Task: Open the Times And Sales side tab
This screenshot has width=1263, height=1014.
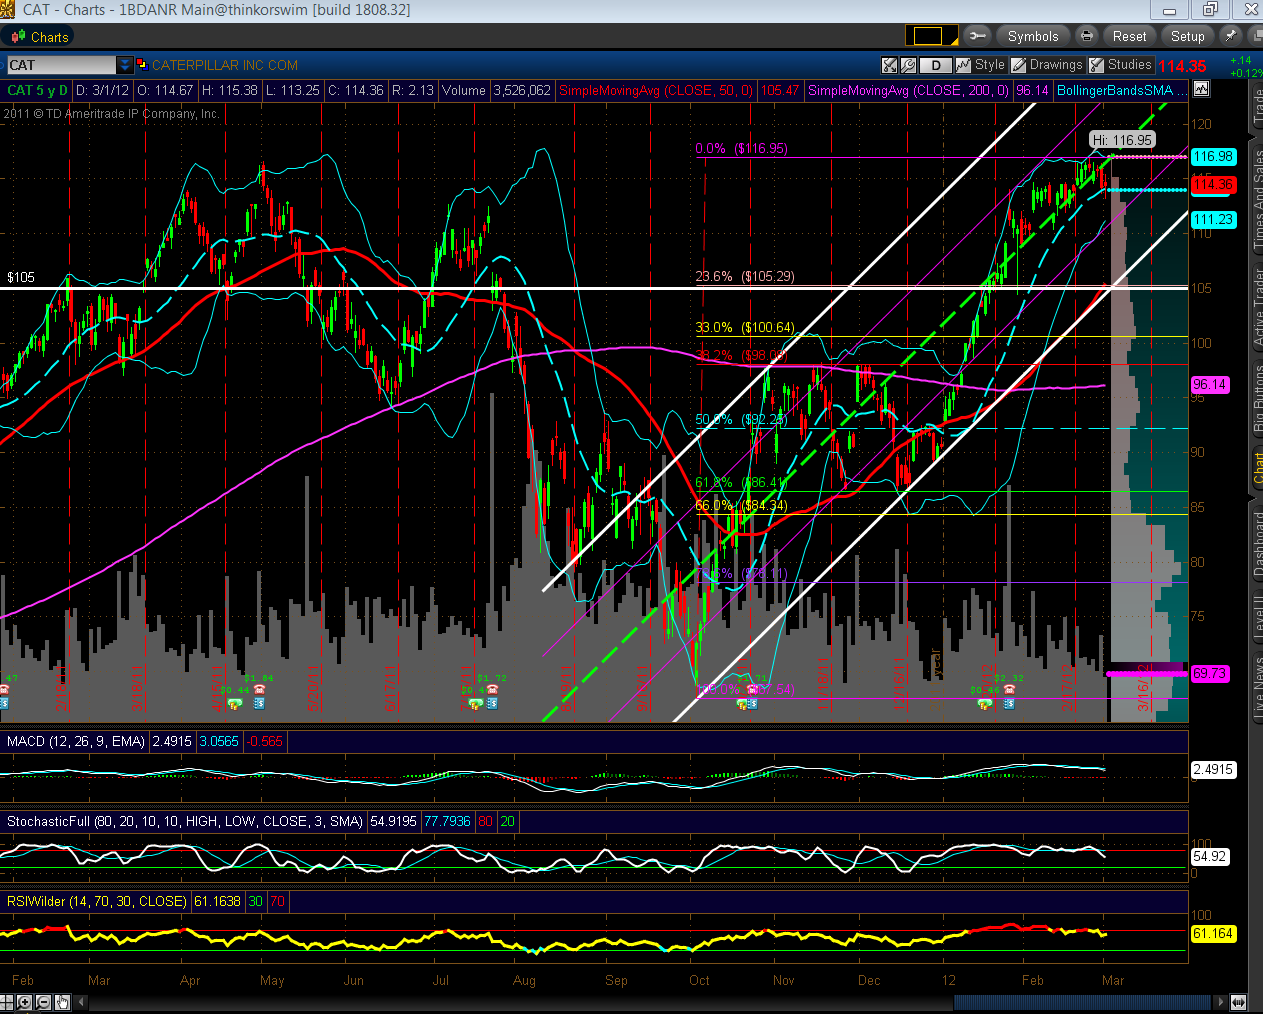Action: click(1257, 198)
